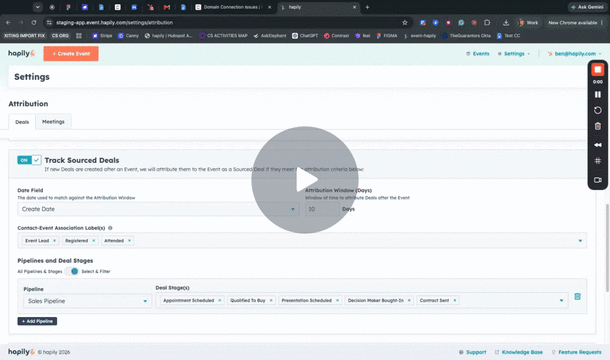Close the hapily browser tab

click(x=354, y=7)
